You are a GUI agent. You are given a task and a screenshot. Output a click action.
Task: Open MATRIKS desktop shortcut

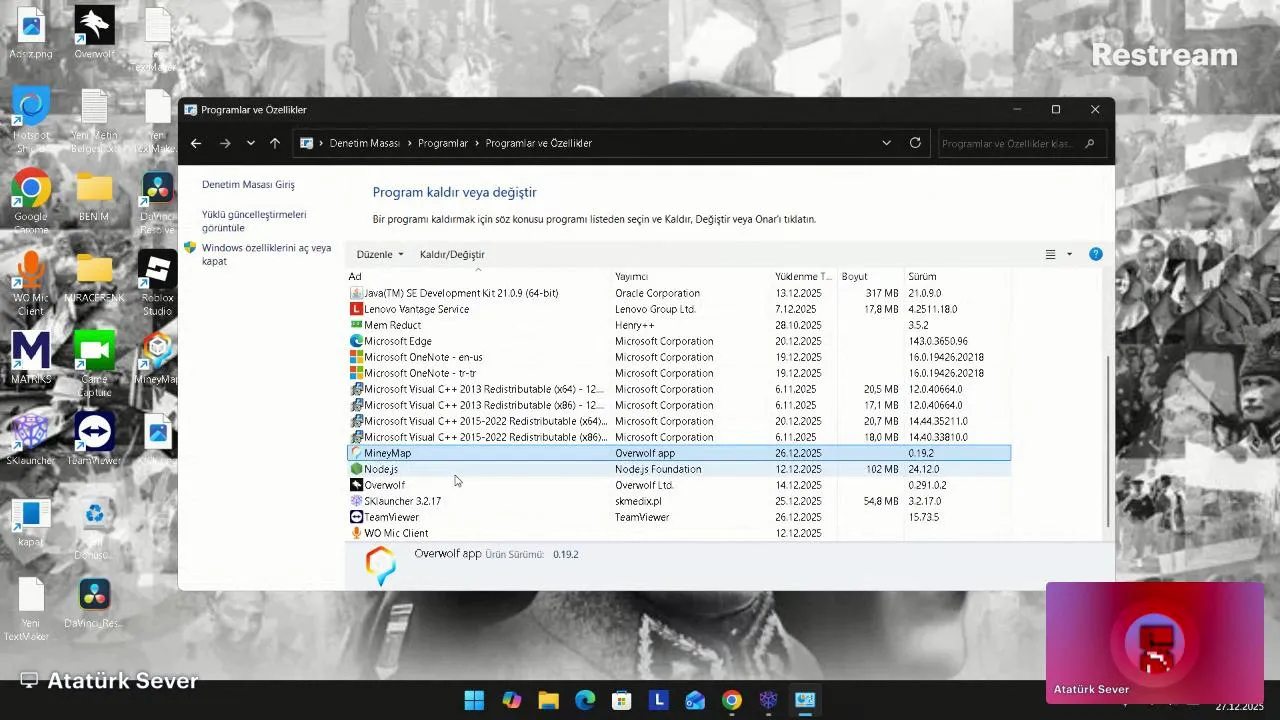point(31,358)
